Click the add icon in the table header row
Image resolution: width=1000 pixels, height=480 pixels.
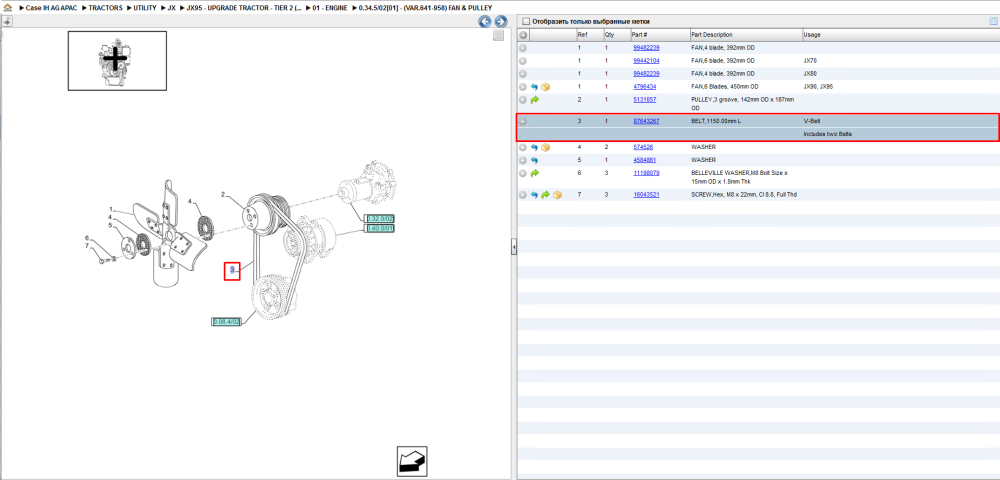523,34
